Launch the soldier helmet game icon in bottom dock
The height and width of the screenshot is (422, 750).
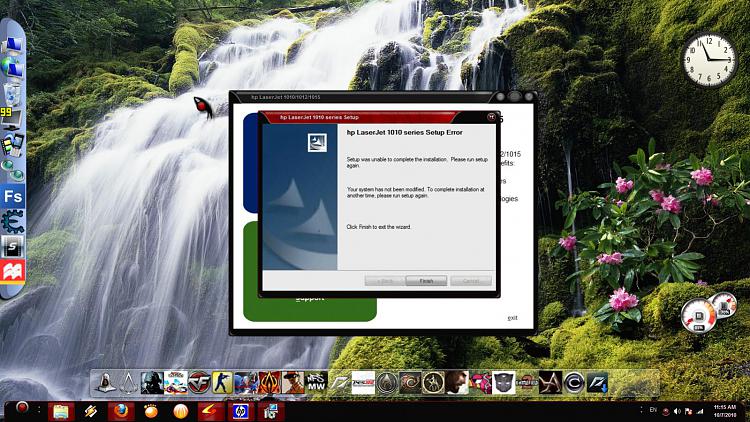(x=152, y=383)
